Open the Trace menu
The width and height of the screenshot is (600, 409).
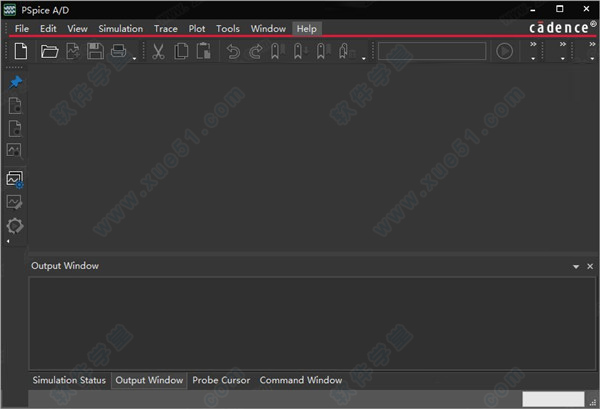point(166,29)
